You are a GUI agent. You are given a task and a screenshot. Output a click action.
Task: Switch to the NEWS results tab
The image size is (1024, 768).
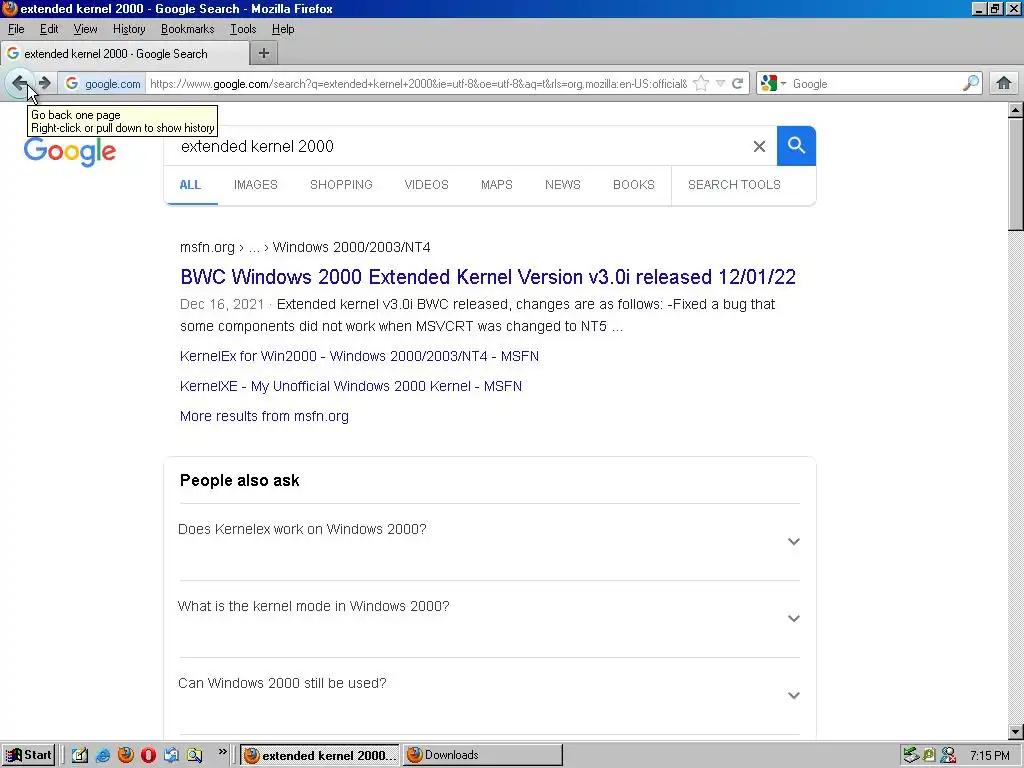(562, 185)
